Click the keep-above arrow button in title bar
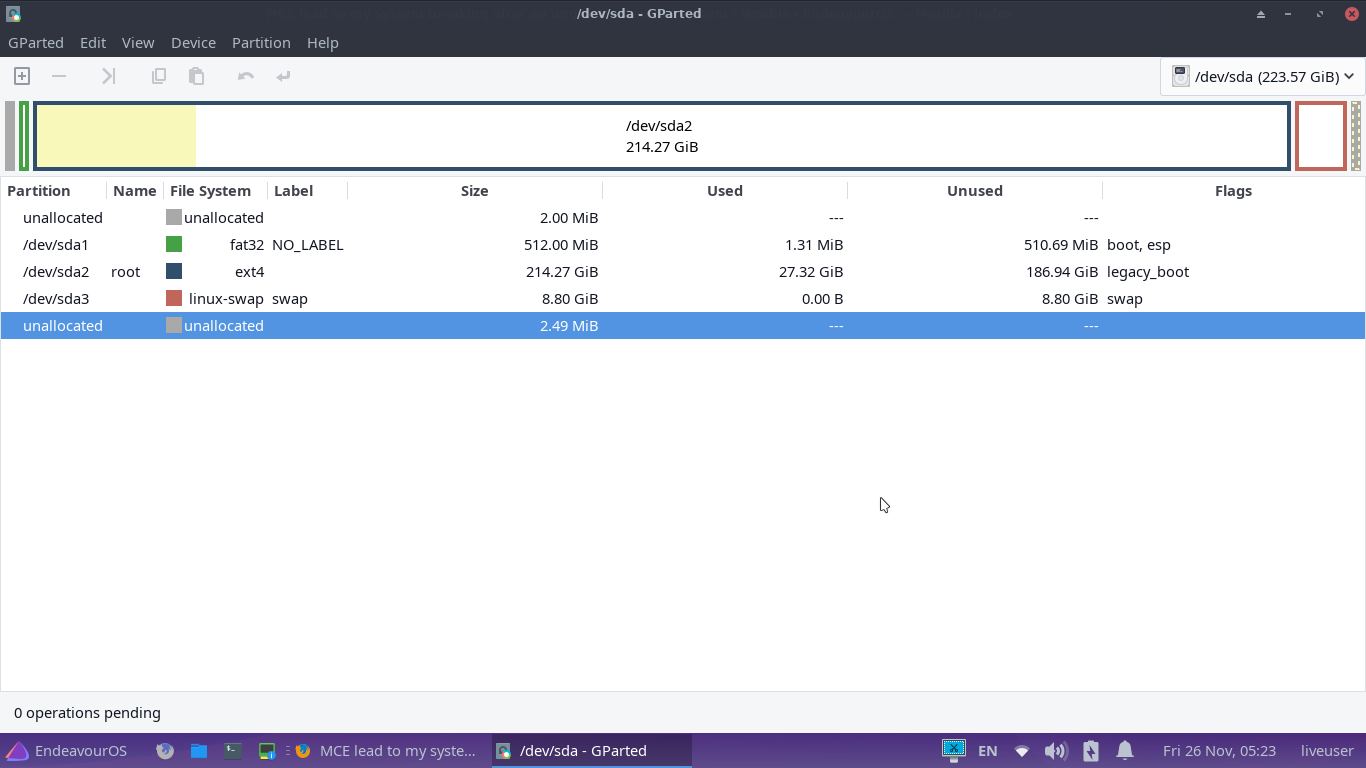 point(1261,14)
